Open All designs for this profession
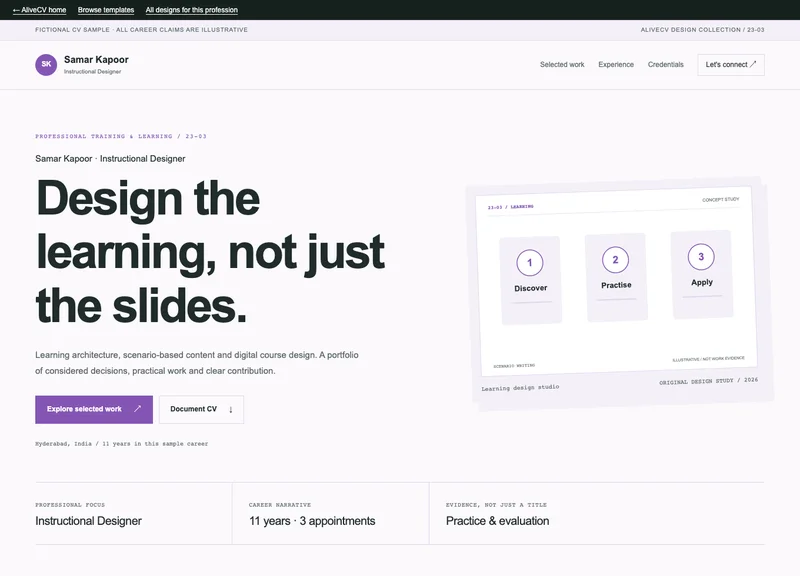This screenshot has width=800, height=576. [191, 10]
